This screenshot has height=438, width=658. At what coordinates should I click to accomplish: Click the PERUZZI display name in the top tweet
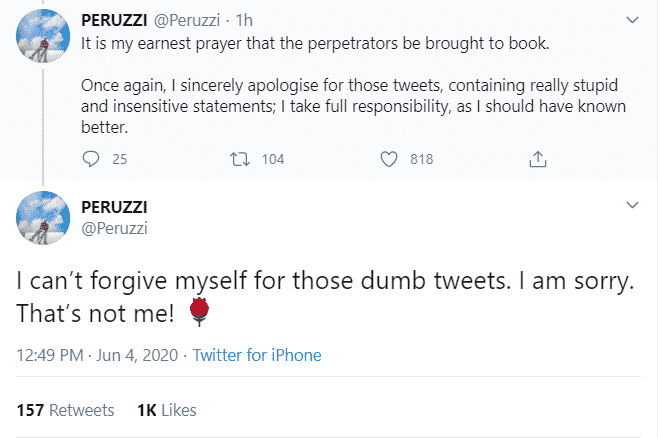[x=115, y=20]
